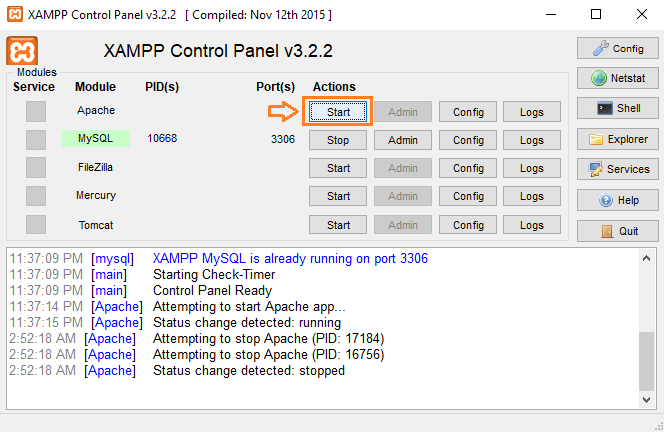This screenshot has height=432, width=664.
Task: Click the log line with PID: 17184
Action: coord(268,338)
